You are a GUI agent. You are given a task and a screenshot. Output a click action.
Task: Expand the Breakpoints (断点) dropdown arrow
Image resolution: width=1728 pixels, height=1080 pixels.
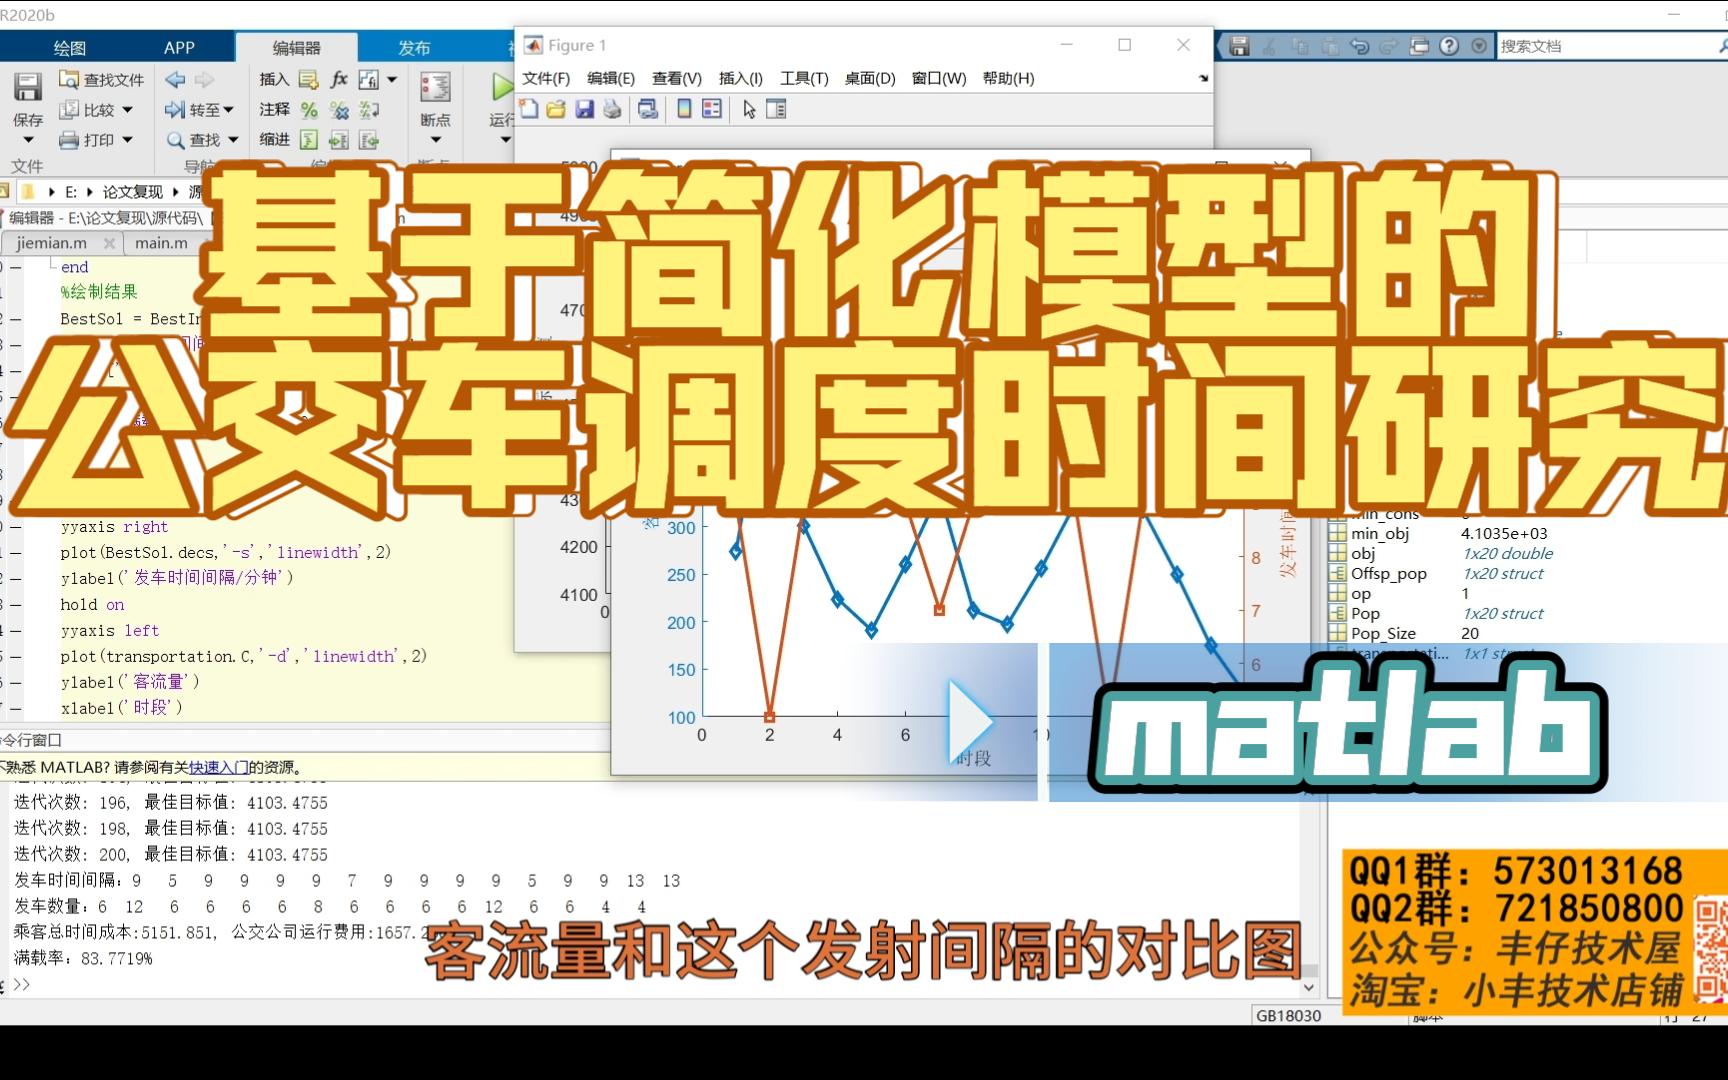[435, 140]
